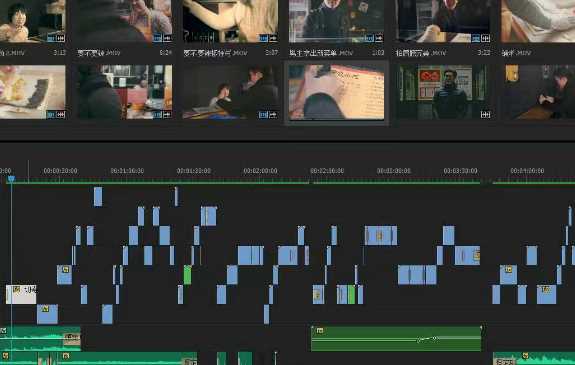Click audio usage badge on child at table thumbnail
575x365 pixels.
click(61, 38)
